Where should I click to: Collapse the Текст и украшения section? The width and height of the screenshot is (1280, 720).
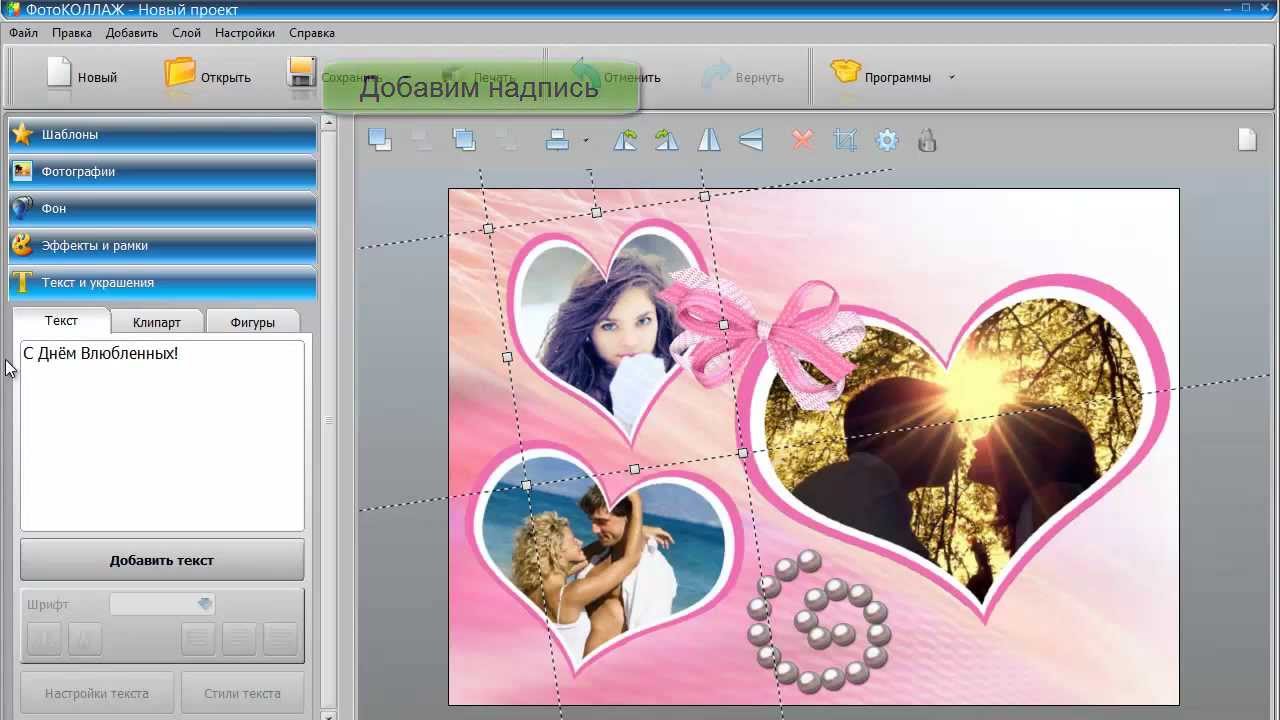tap(162, 282)
